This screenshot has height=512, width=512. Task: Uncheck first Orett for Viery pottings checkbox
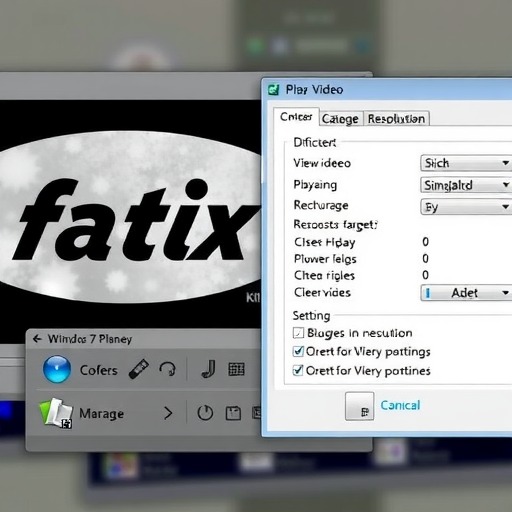click(x=298, y=351)
